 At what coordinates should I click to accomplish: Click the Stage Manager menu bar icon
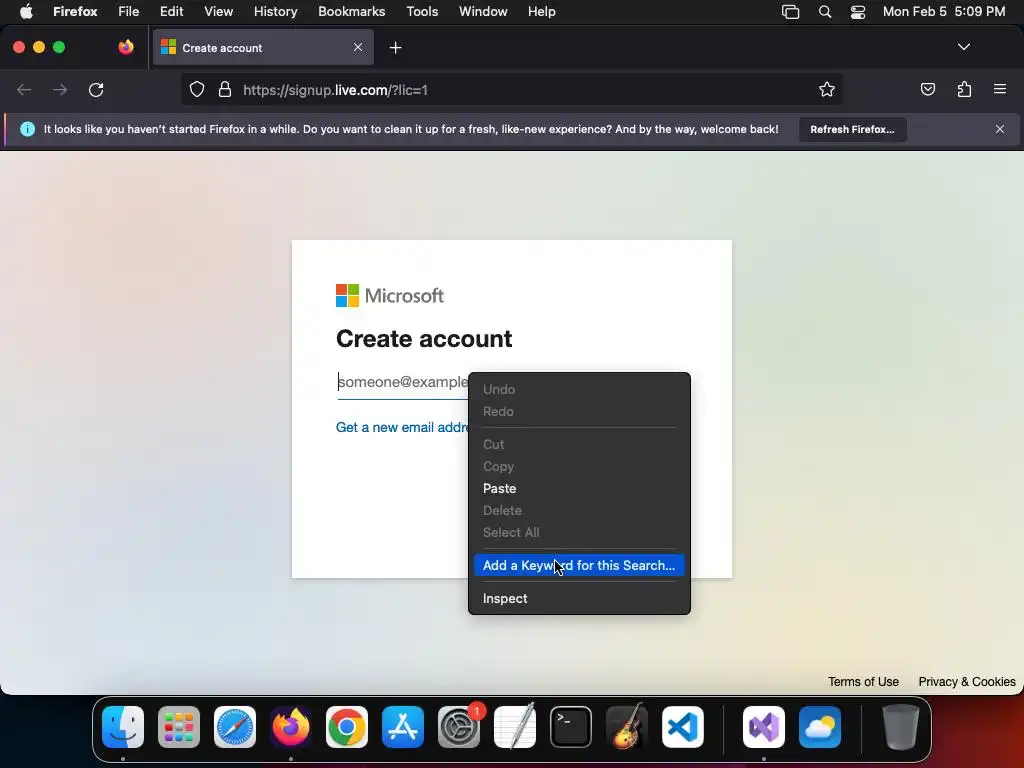pos(790,12)
